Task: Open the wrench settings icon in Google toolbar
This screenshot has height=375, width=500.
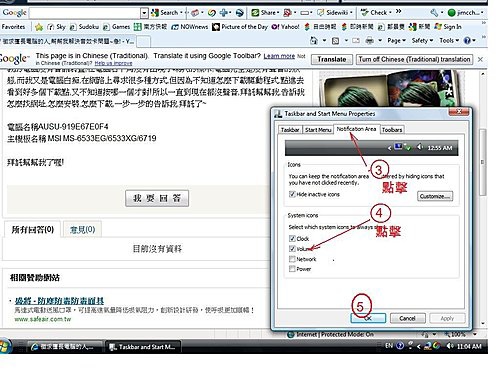Action: 434,13
